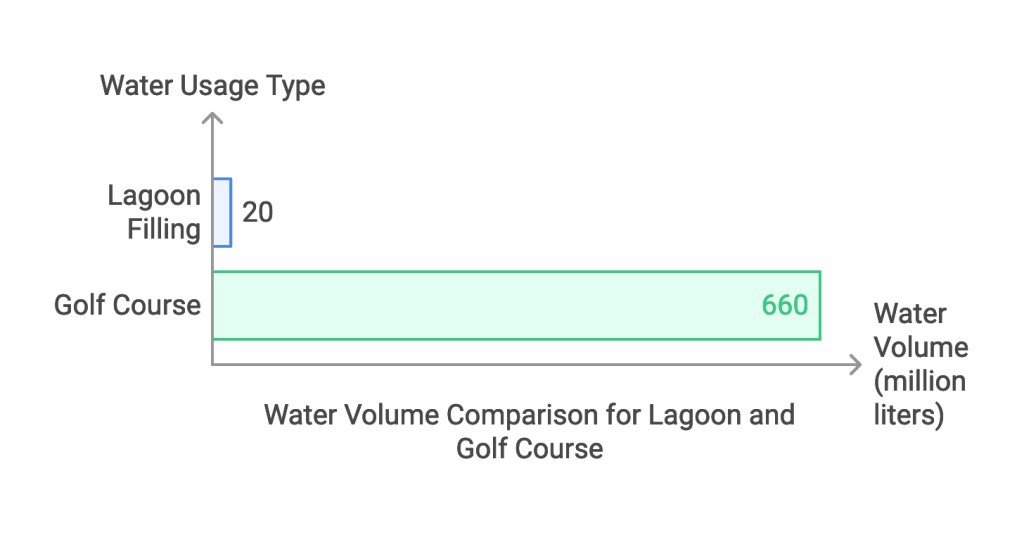Viewport: 1024px width, 535px height.
Task: Click the vertical axis line above the Lagoon bar
Action: [212, 152]
